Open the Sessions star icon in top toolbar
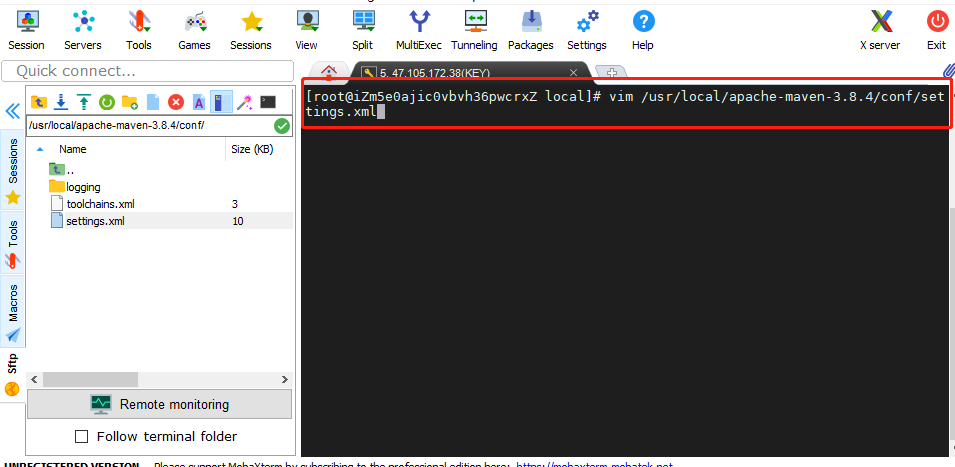The image size is (955, 467). tap(250, 30)
